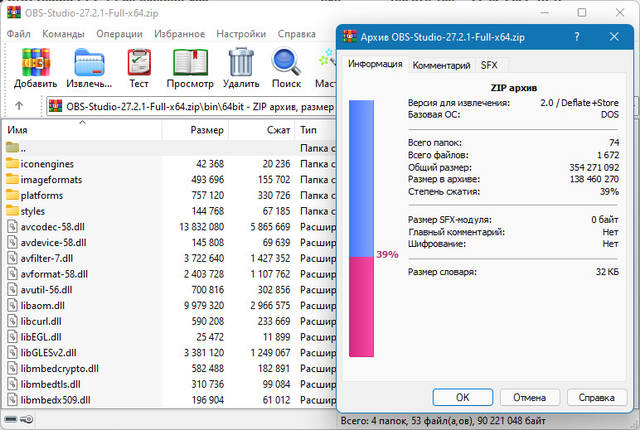This screenshot has width=640, height=430.
Task: Switch to the Информация tab
Action: point(375,64)
